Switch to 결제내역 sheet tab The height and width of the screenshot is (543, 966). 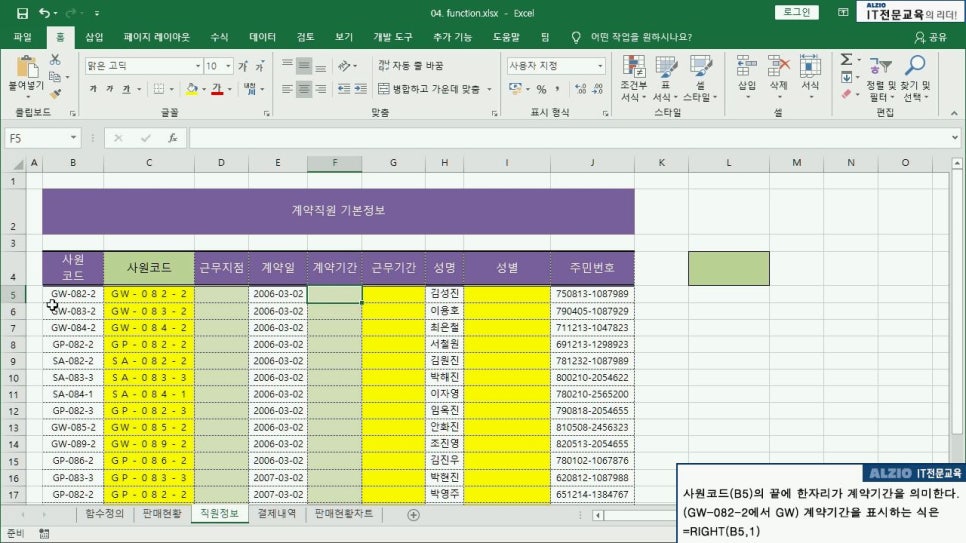point(277,514)
